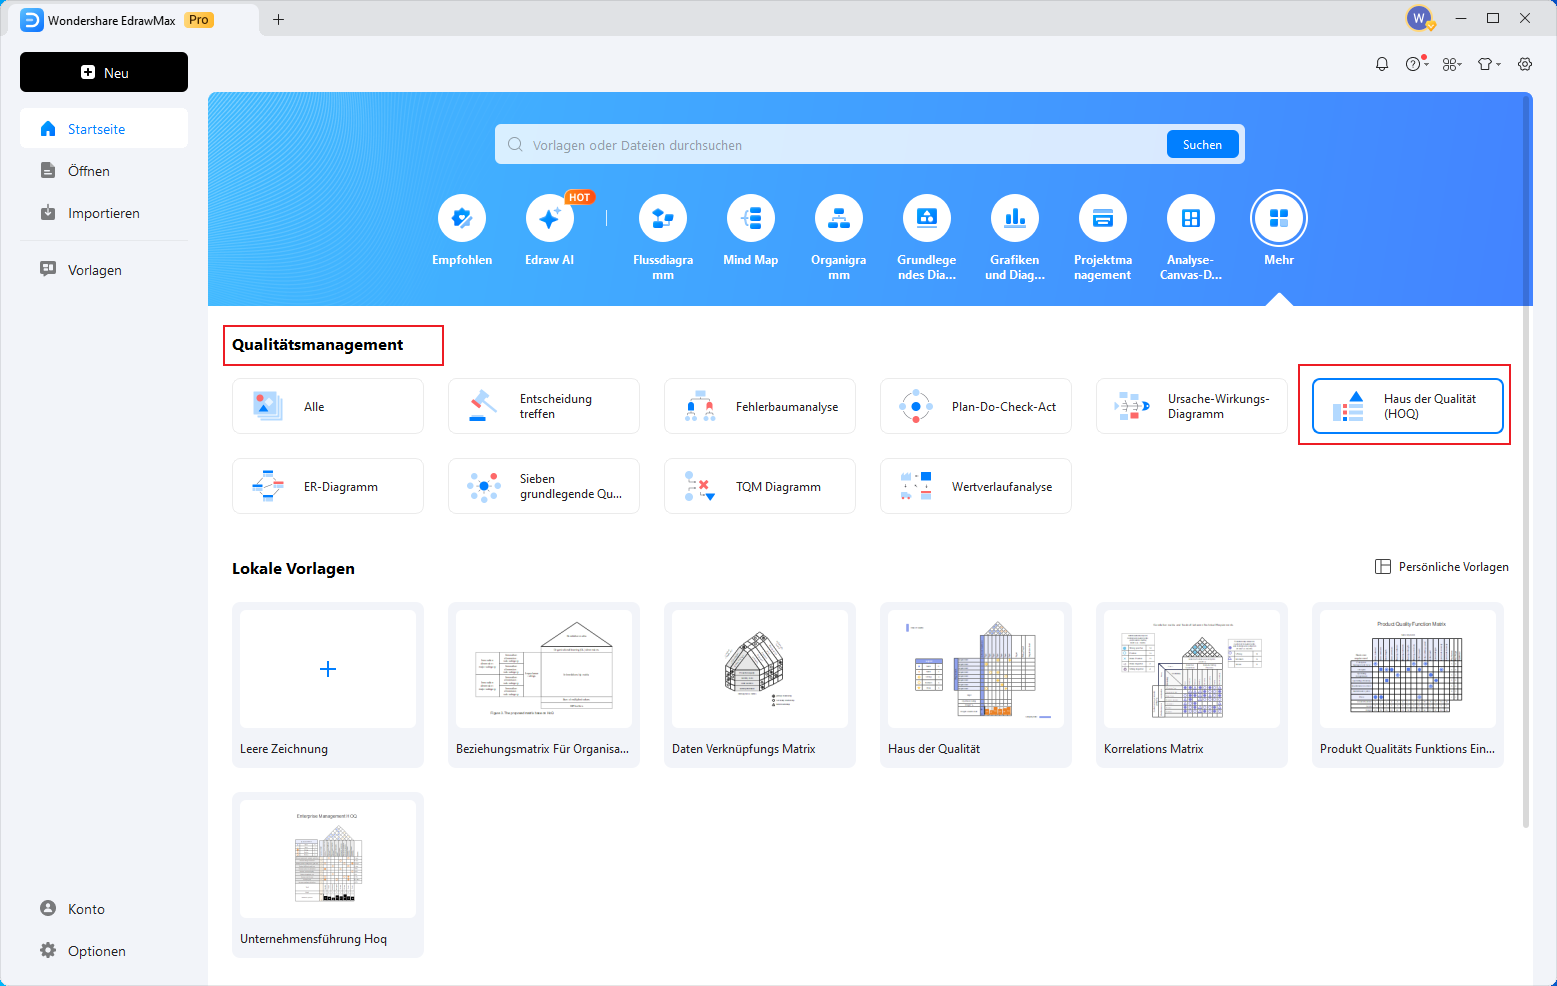Click the search field for templates
This screenshot has height=986, width=1557.
click(x=830, y=145)
